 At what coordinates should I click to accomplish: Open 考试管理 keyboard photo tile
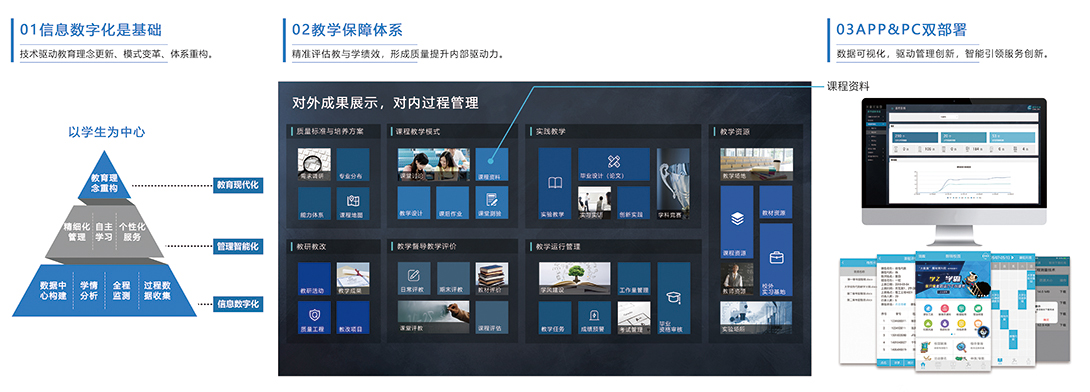[633, 318]
